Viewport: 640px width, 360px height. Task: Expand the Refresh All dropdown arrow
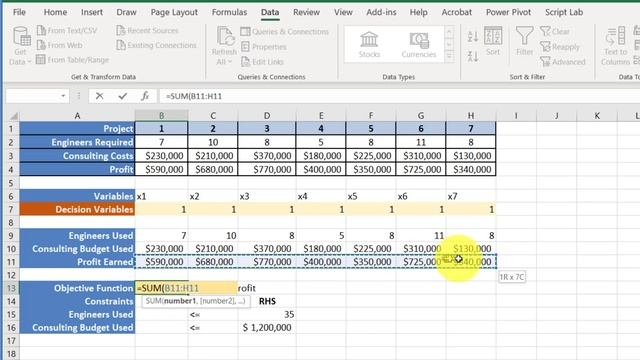230,62
